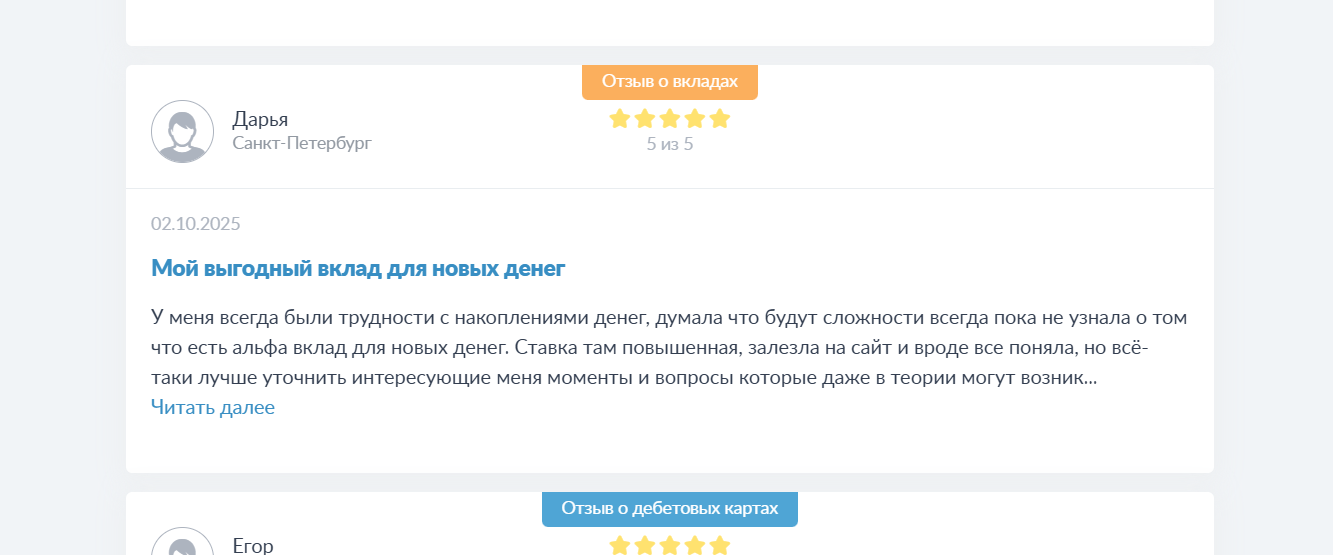1333x555 pixels.
Task: Click fifth star in Дарья's rating
Action: pyautogui.click(x=720, y=119)
